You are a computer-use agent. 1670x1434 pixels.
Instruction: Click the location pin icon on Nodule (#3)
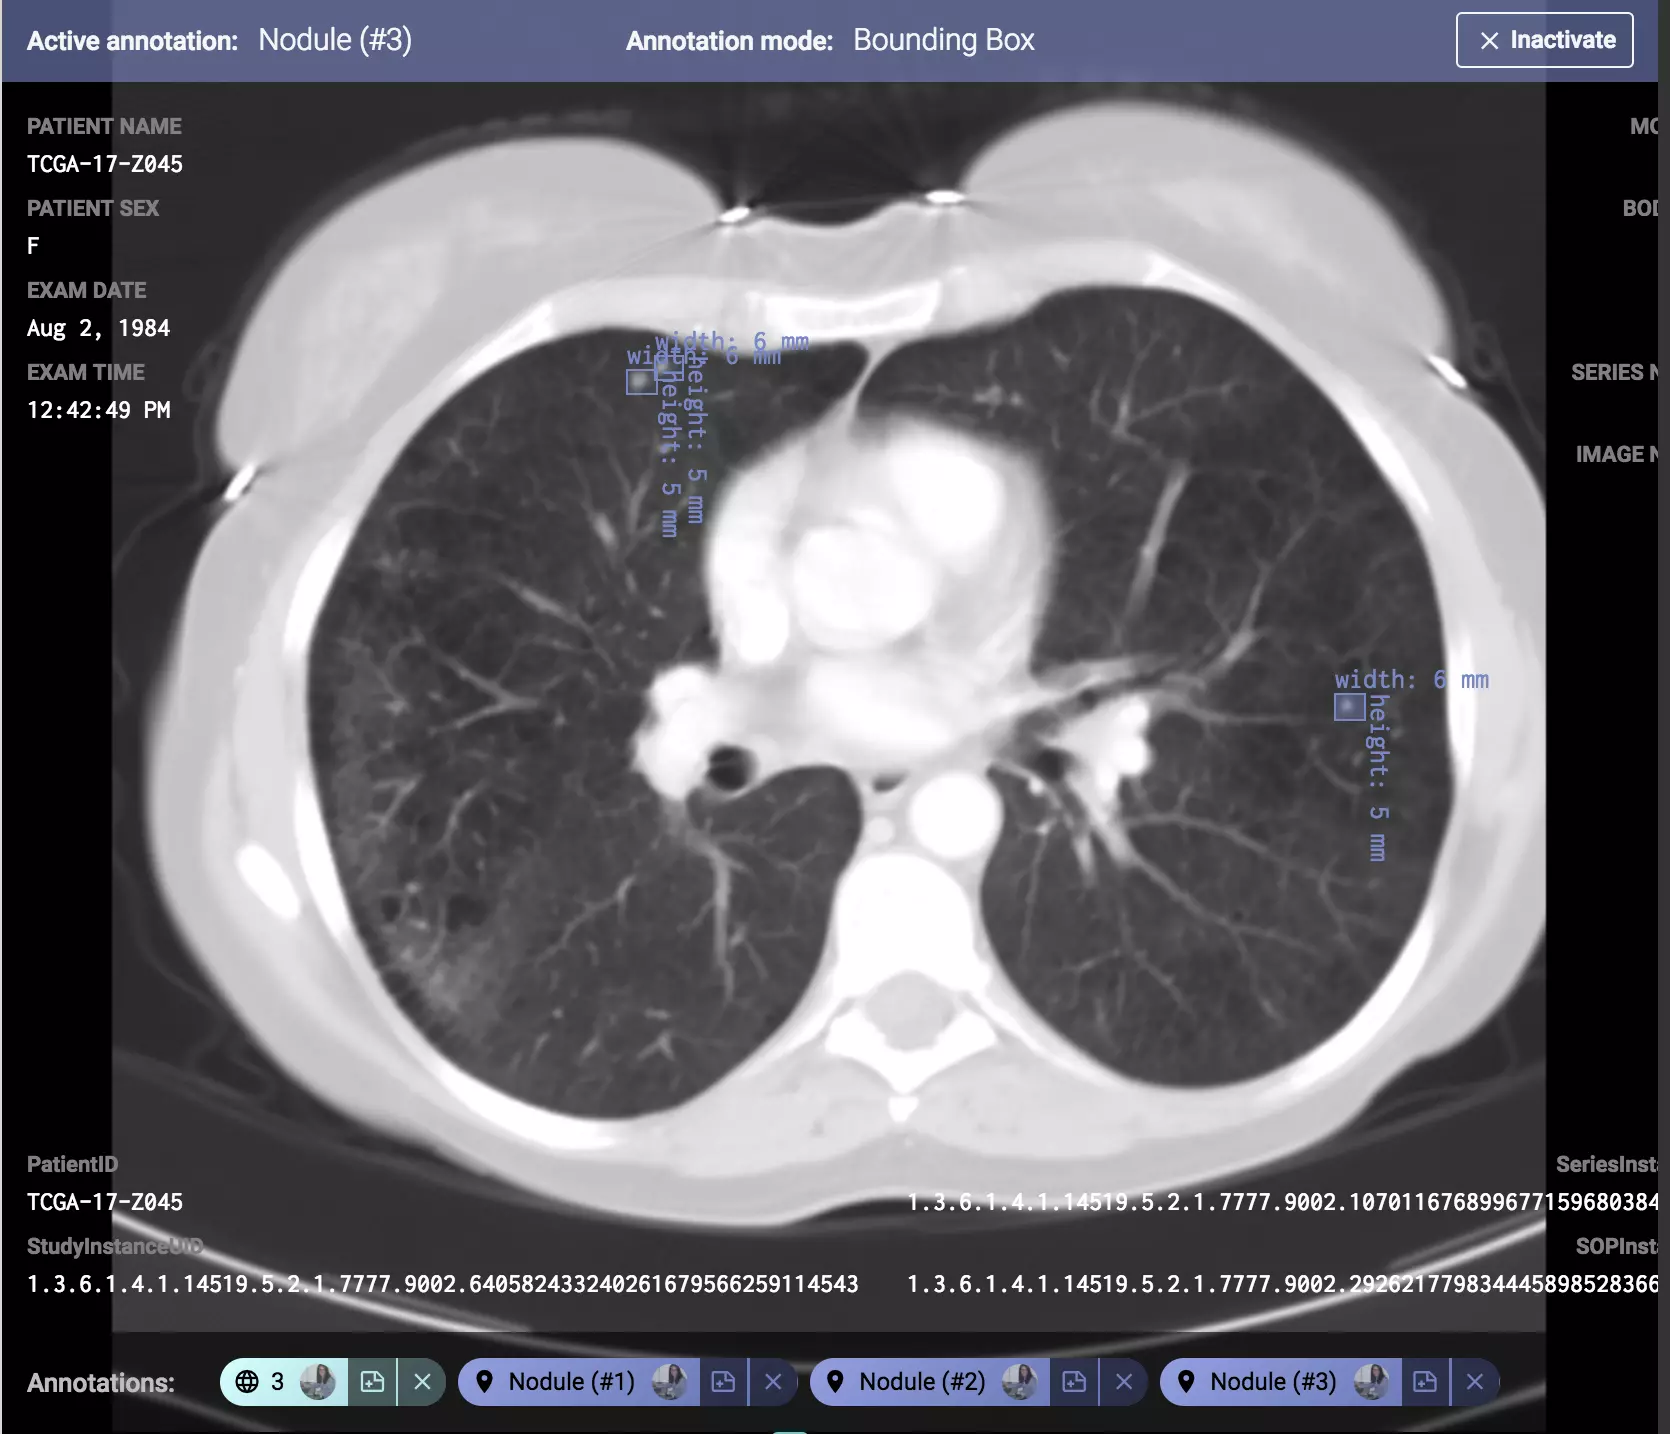click(1186, 1382)
